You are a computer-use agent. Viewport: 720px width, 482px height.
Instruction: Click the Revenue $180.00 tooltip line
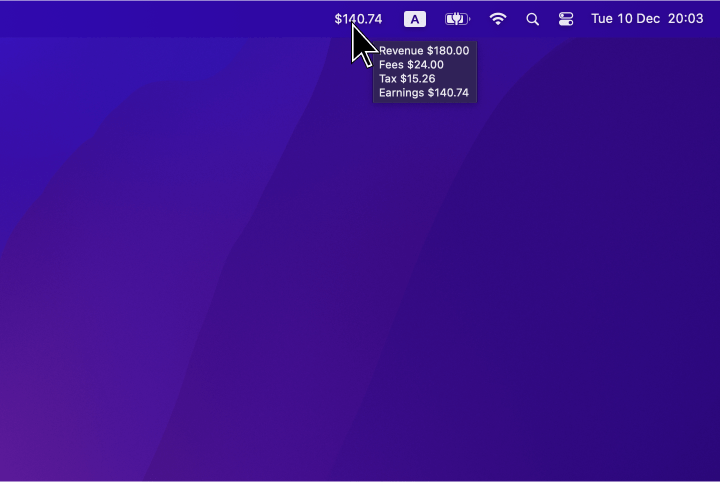click(x=424, y=51)
